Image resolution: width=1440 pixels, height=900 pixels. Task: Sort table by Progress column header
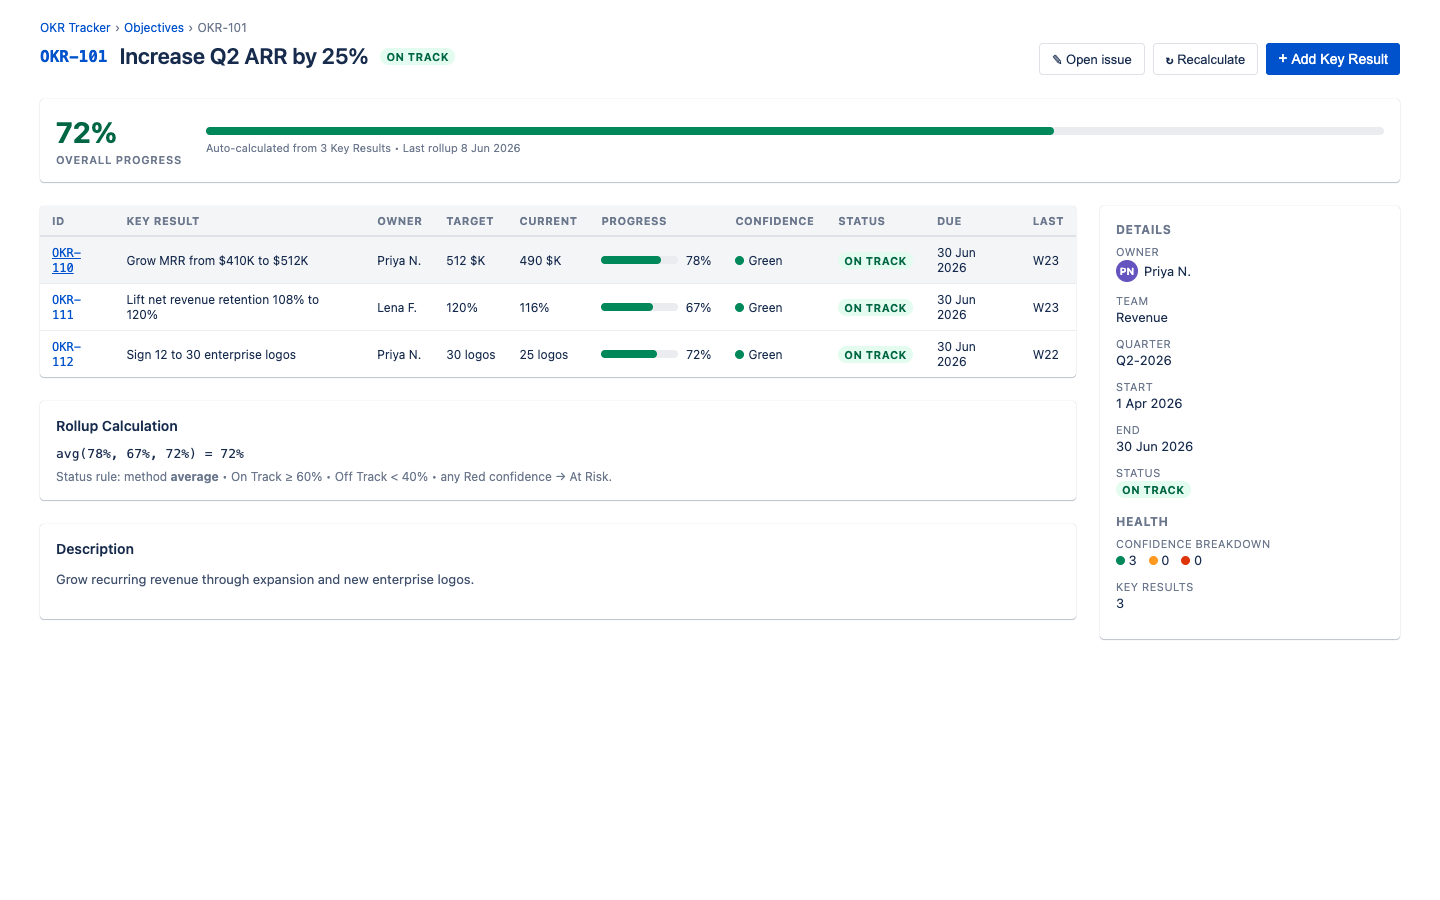tap(634, 221)
